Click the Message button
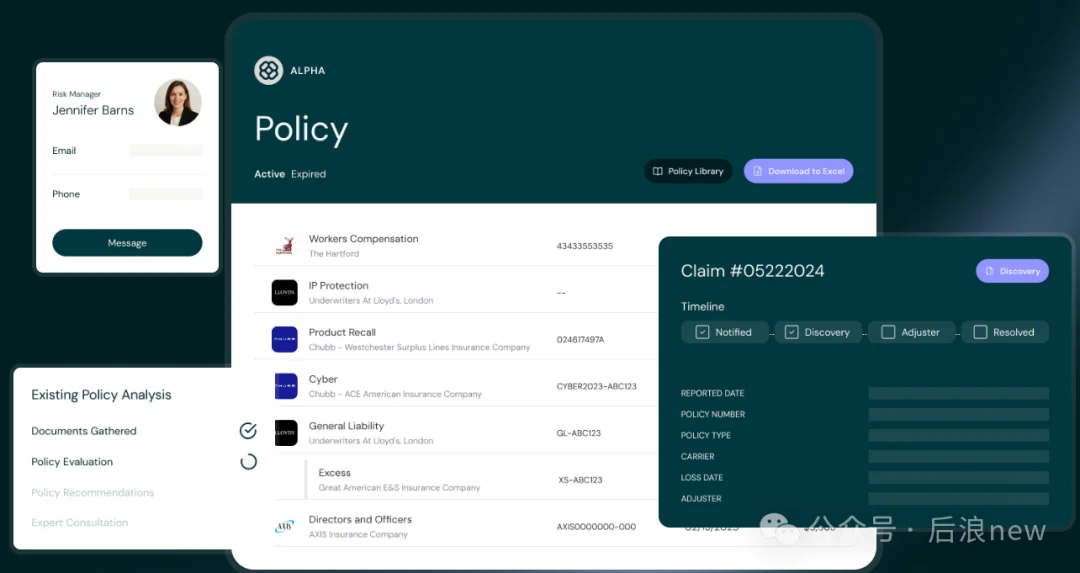The width and height of the screenshot is (1080, 573). click(127, 242)
